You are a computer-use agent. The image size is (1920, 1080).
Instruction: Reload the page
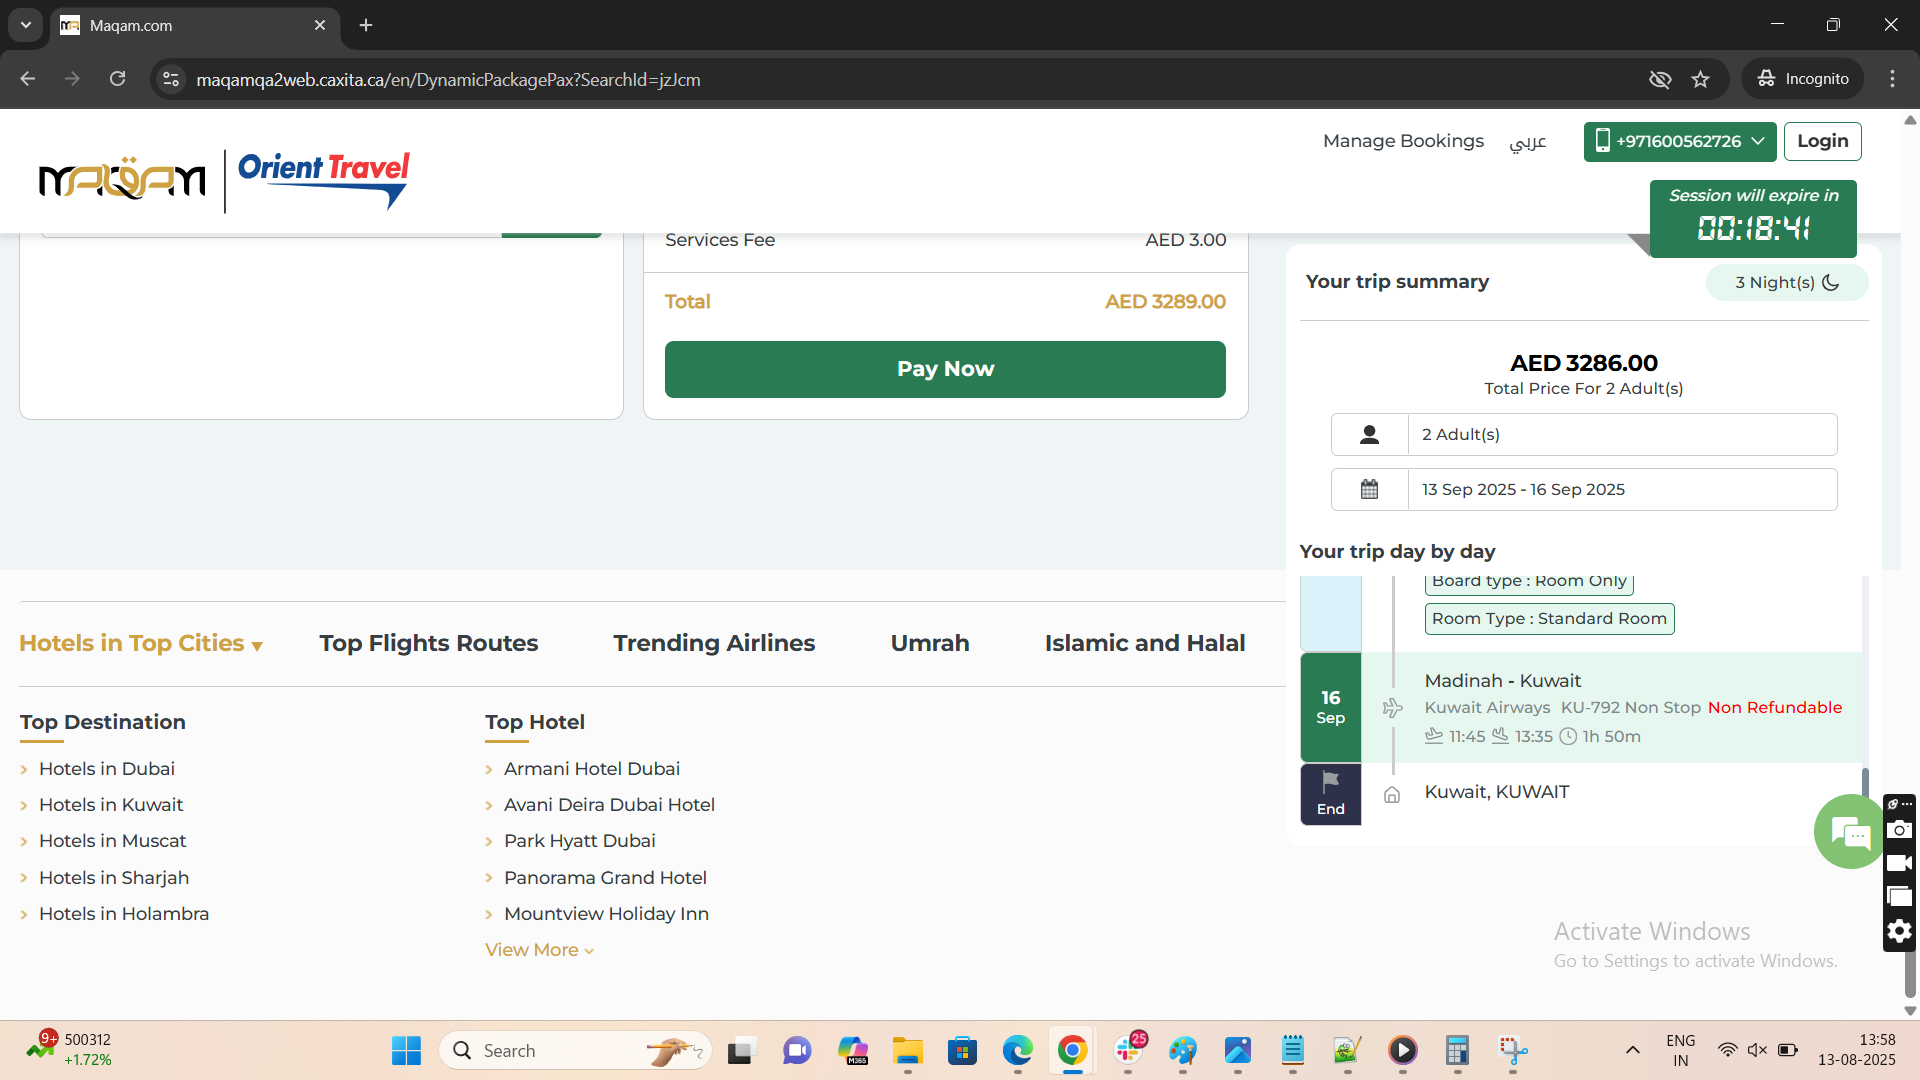pos(117,79)
